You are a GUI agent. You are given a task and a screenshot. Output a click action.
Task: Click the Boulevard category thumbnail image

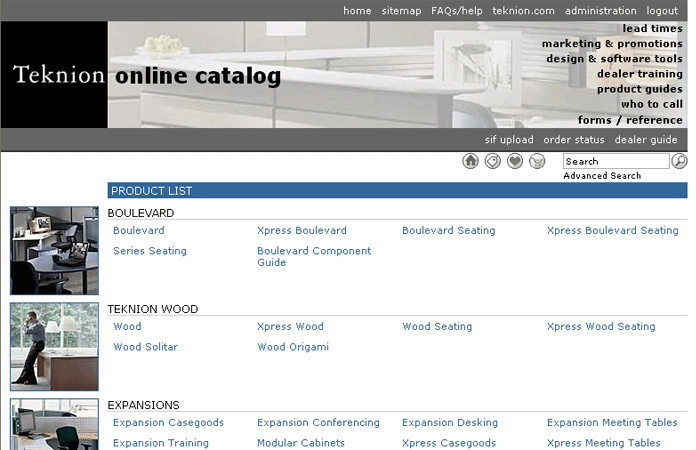(54, 250)
